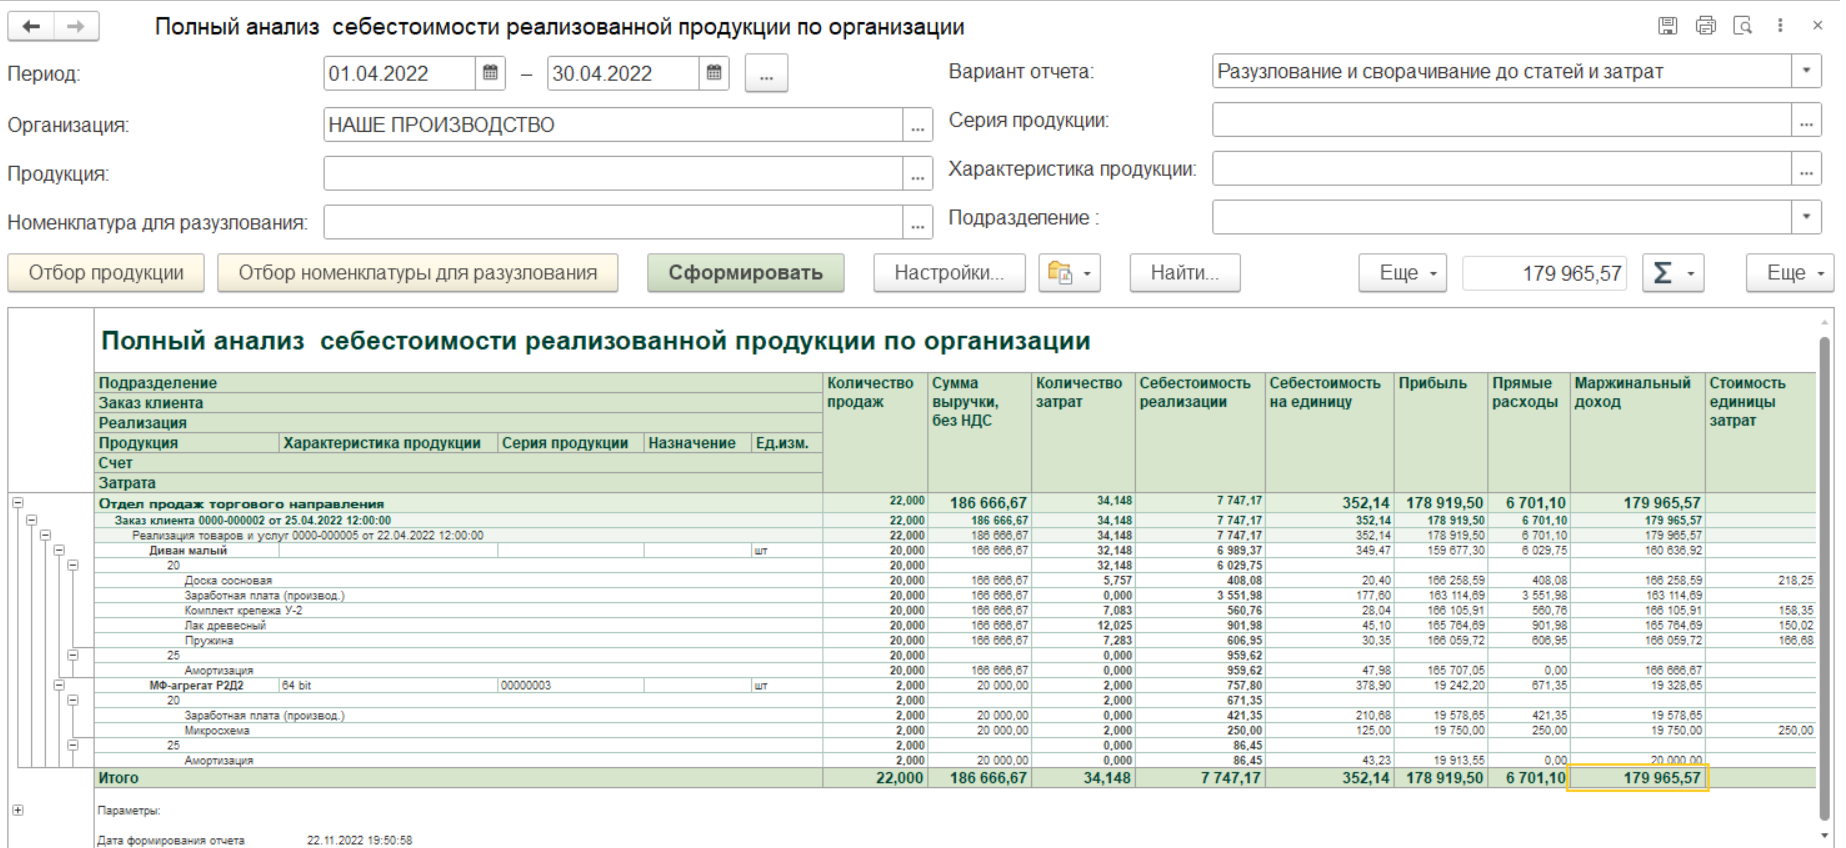The height and width of the screenshot is (848, 1846).
Task: Open print preview icon
Action: [1743, 26]
